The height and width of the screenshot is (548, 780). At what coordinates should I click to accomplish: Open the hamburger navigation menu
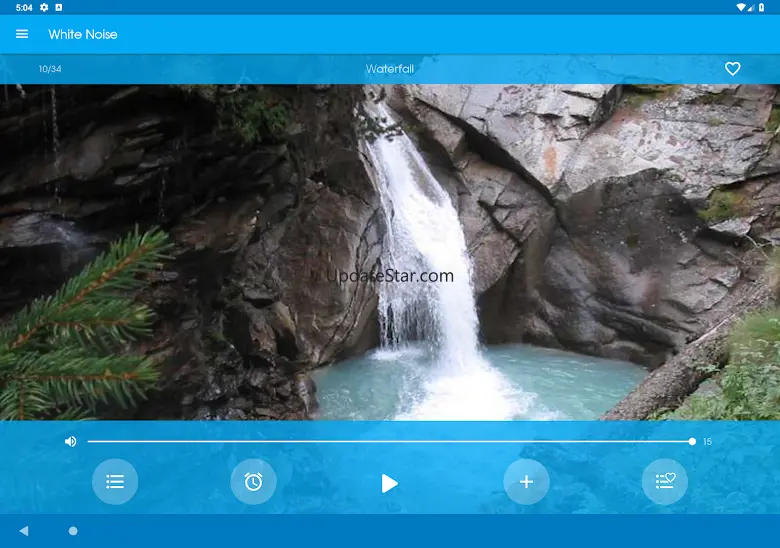pos(22,34)
